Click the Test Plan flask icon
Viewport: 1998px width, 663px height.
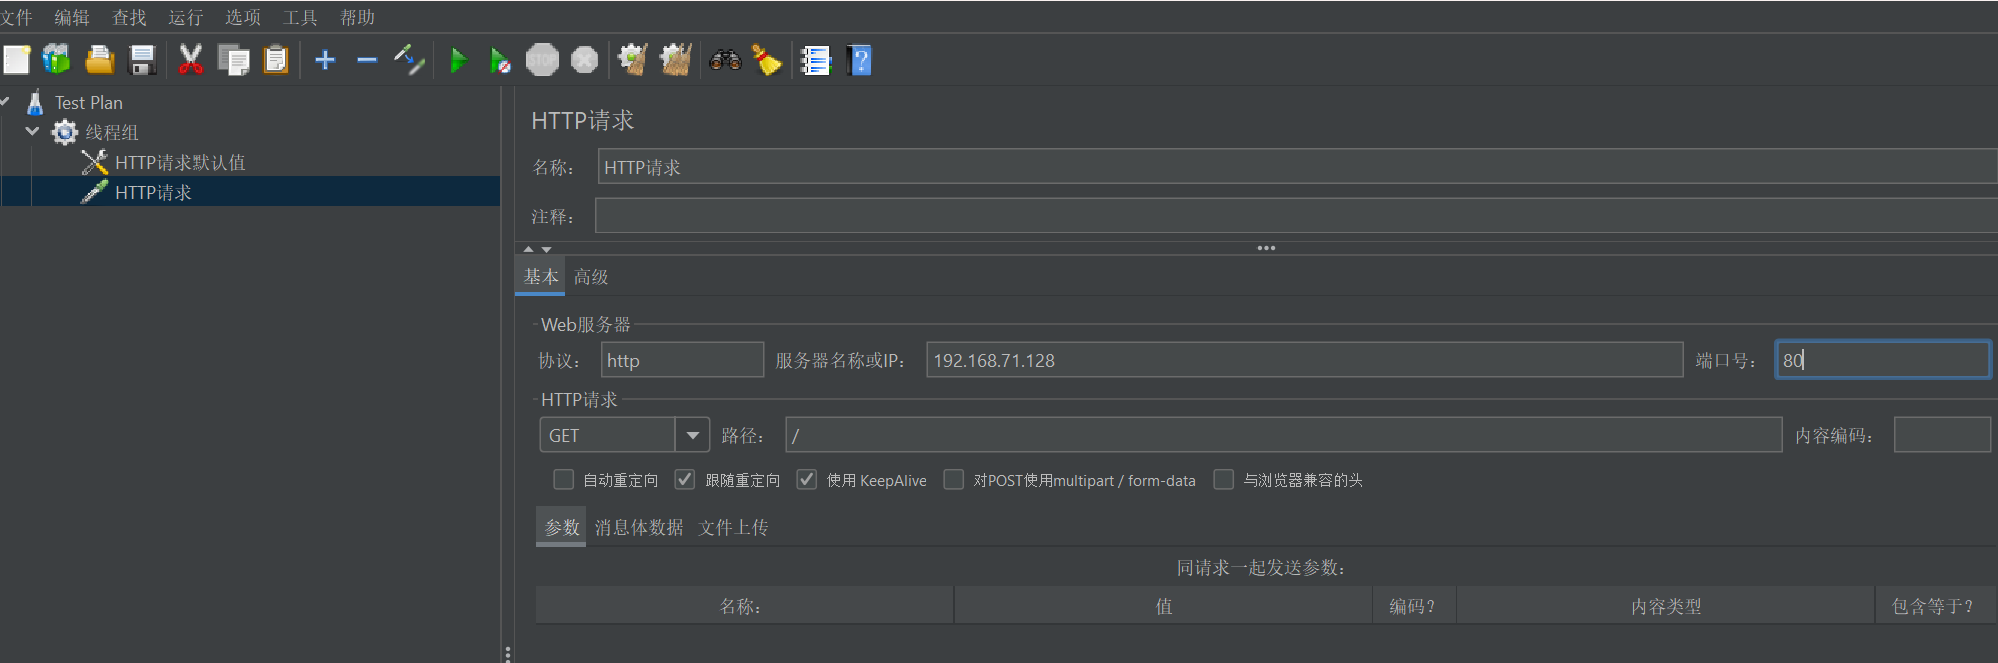tap(35, 102)
